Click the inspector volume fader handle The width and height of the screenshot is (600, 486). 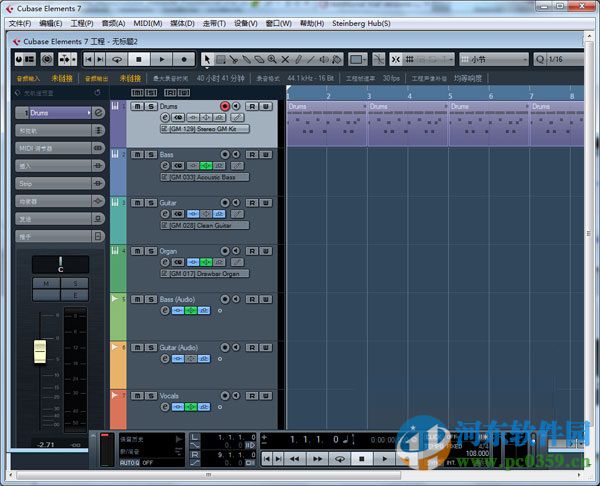40,351
